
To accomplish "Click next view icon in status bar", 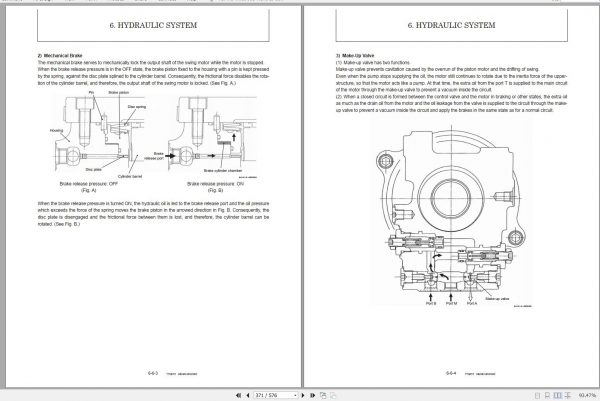I will click(333, 395).
